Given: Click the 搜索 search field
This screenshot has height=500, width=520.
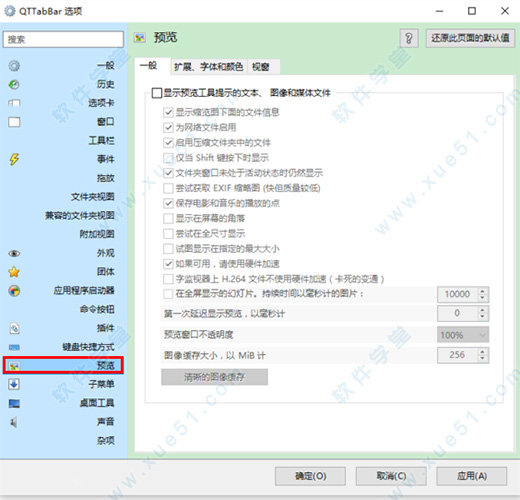Looking at the screenshot, I should (63, 39).
